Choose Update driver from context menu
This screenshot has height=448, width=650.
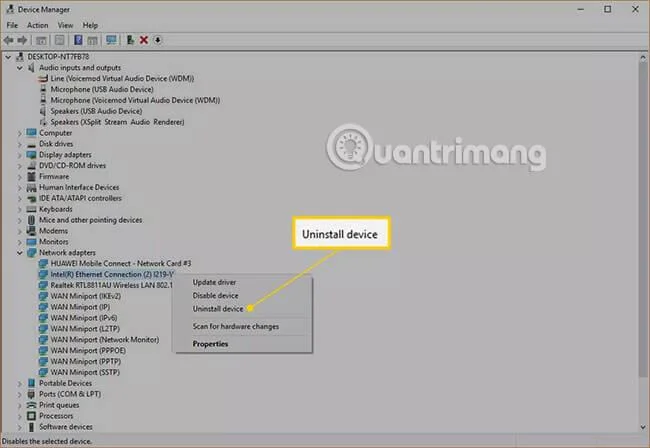[214, 282]
